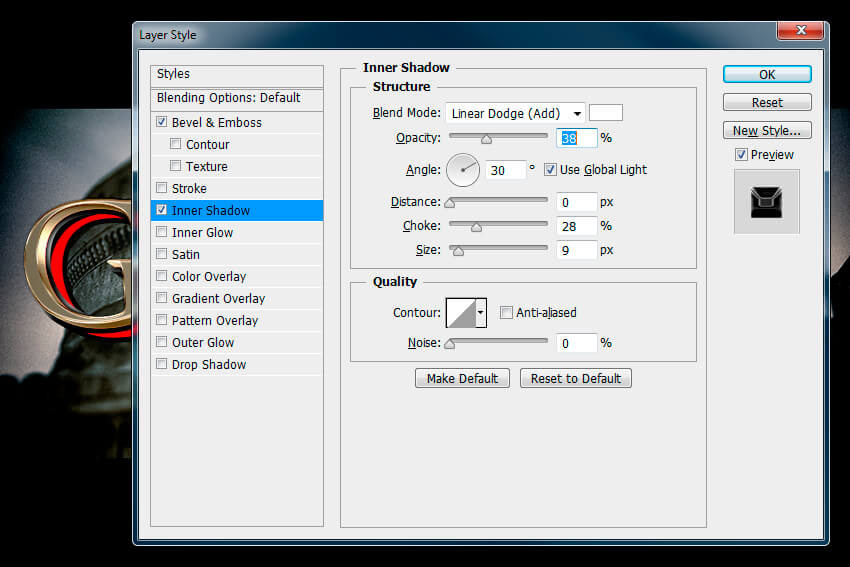Toggle Use Global Light checkbox
Viewport: 850px width, 567px height.
tap(550, 170)
